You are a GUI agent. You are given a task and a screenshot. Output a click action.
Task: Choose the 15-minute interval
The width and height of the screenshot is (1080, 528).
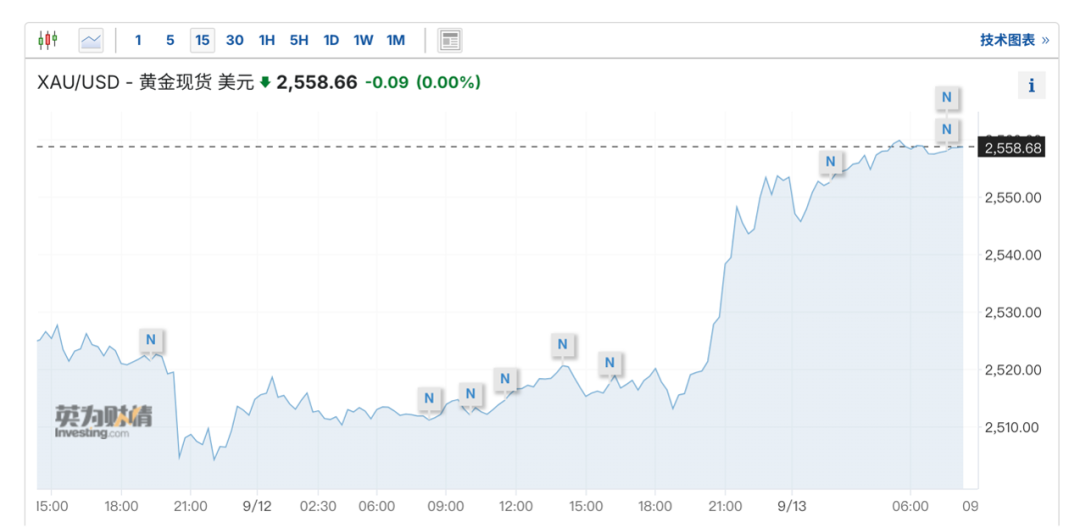tap(203, 40)
